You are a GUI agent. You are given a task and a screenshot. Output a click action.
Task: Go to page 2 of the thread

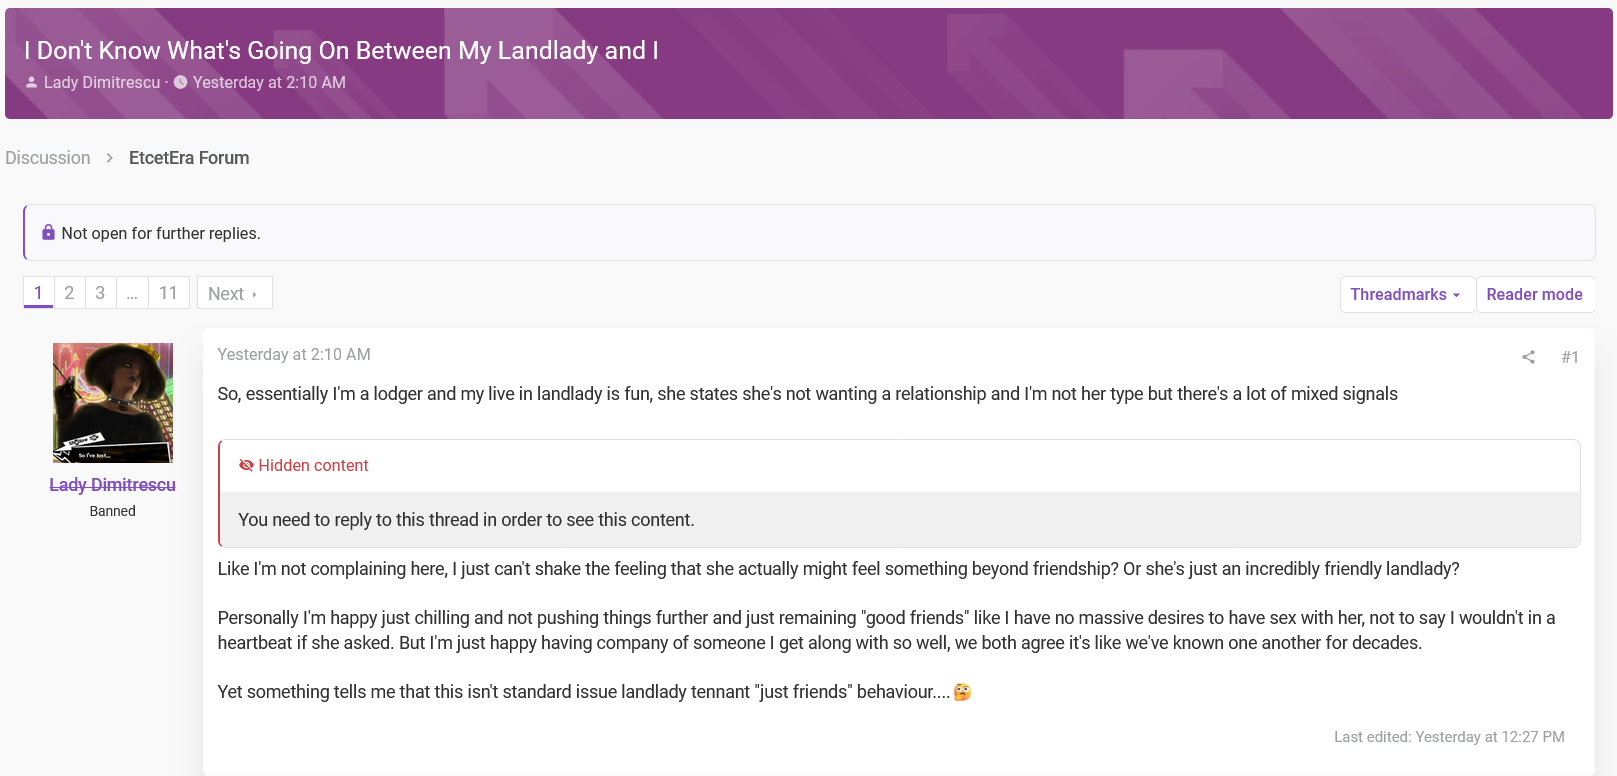tap(69, 293)
